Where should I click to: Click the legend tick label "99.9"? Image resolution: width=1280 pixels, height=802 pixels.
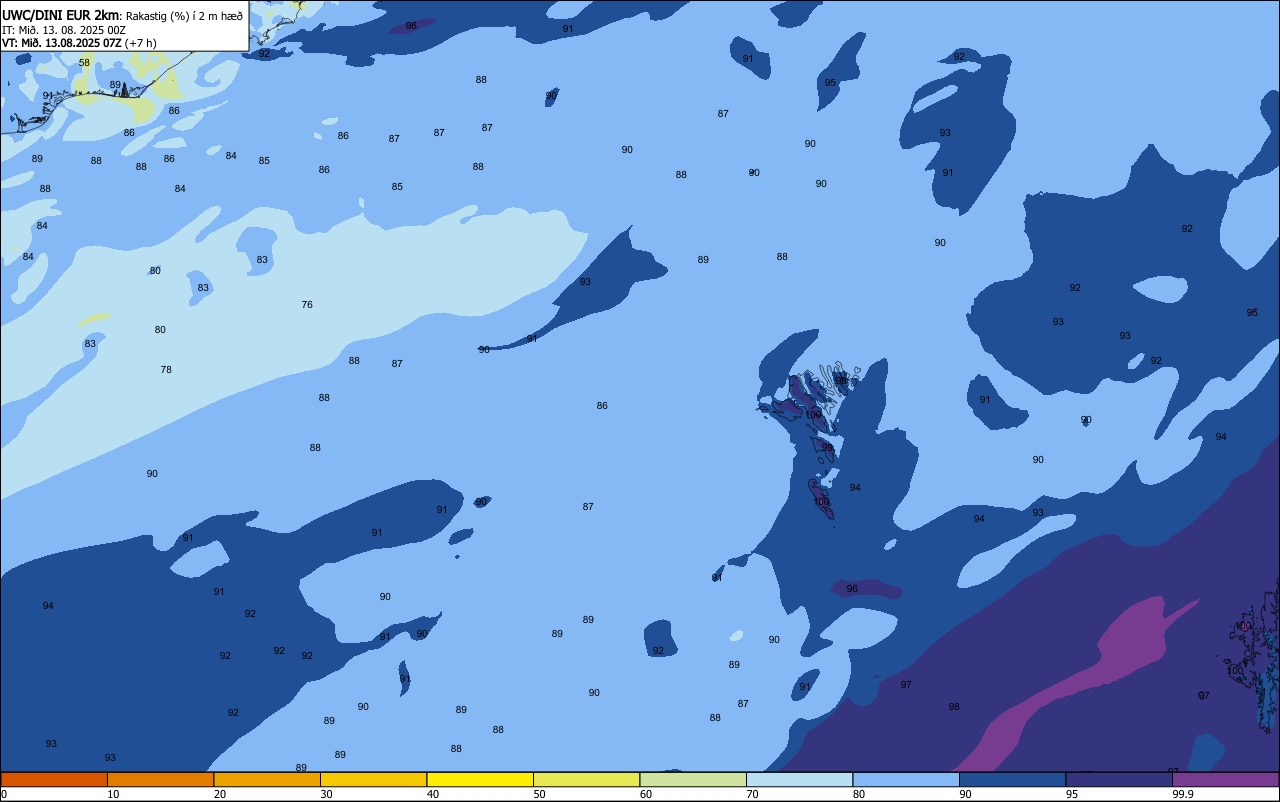tap(1184, 794)
